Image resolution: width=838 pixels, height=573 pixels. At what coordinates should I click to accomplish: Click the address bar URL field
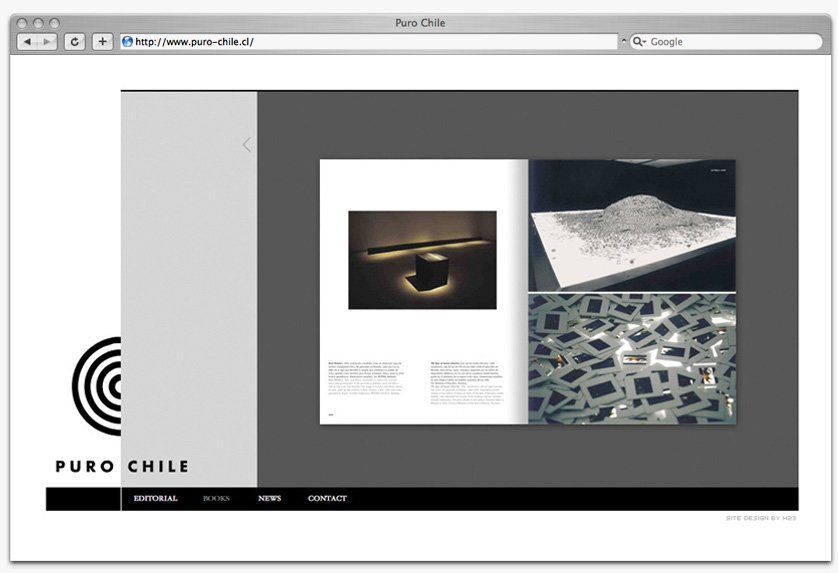[x=370, y=42]
